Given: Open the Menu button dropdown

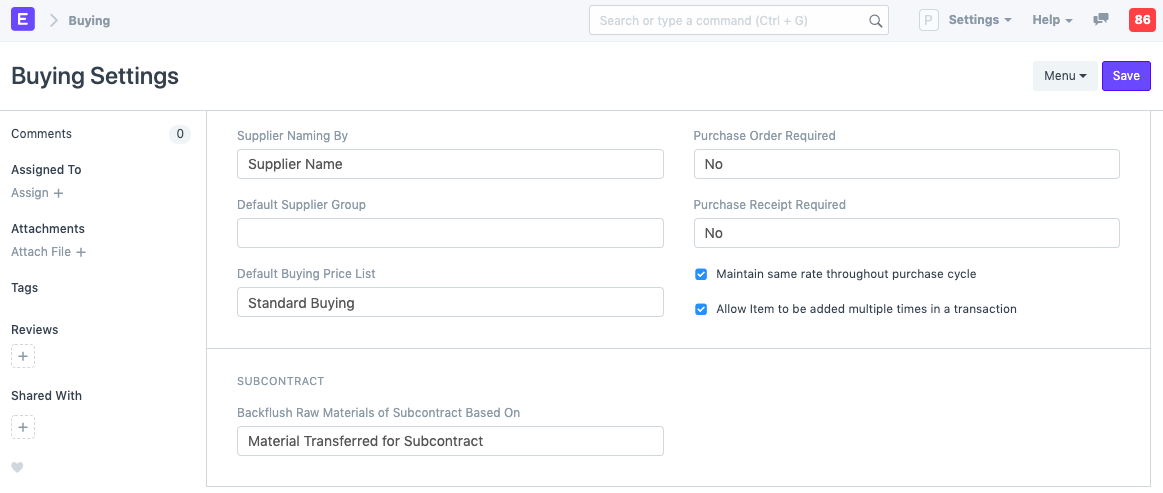Looking at the screenshot, I should (x=1064, y=76).
